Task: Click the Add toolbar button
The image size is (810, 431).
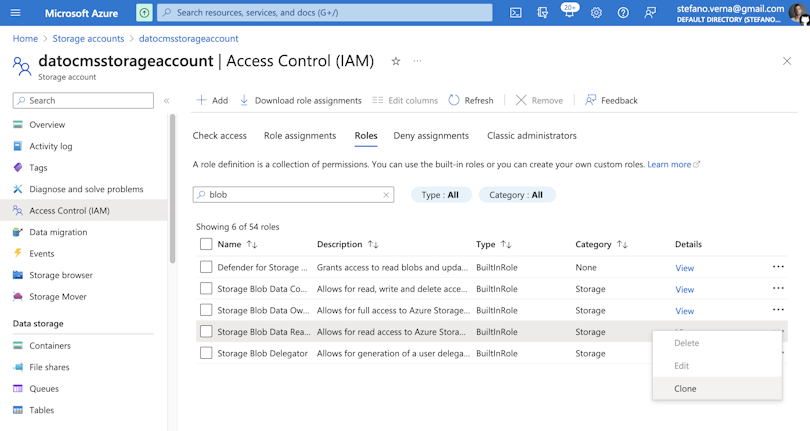Action: [212, 100]
